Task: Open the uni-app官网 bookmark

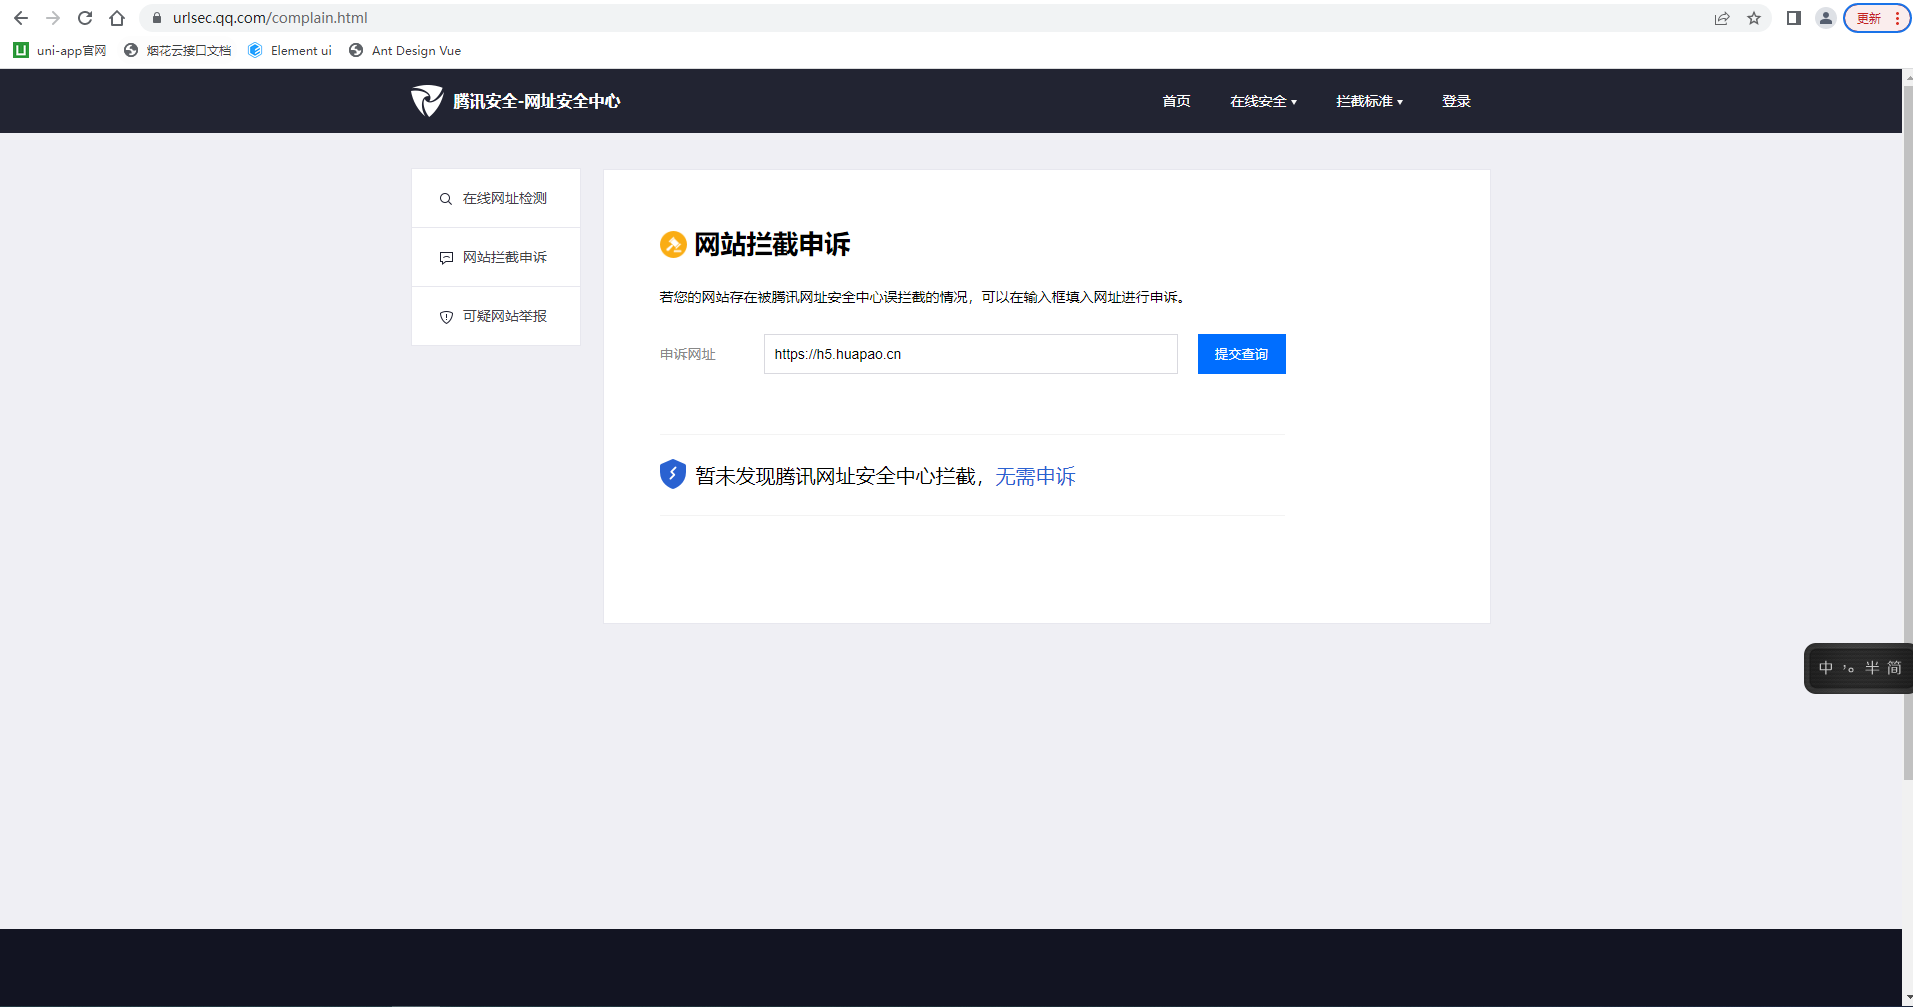Action: pos(61,50)
